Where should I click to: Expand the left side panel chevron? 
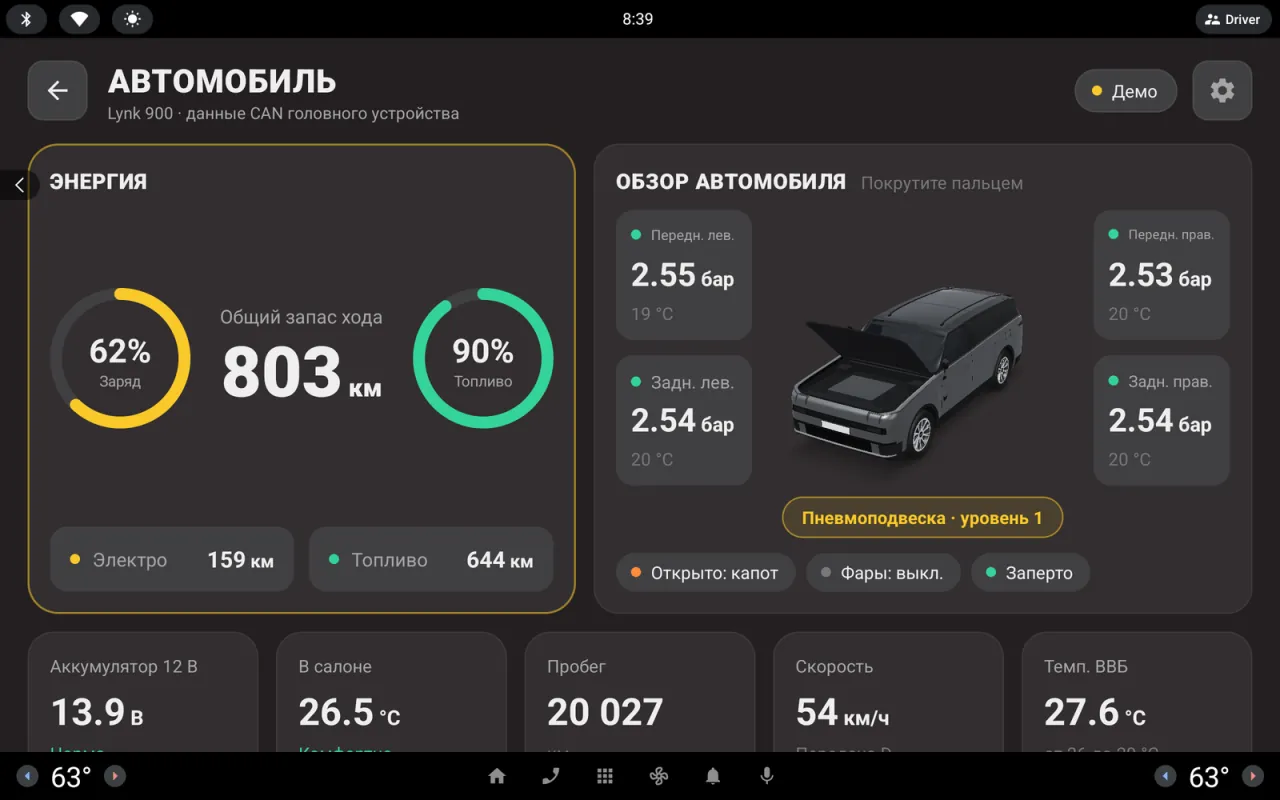point(18,184)
